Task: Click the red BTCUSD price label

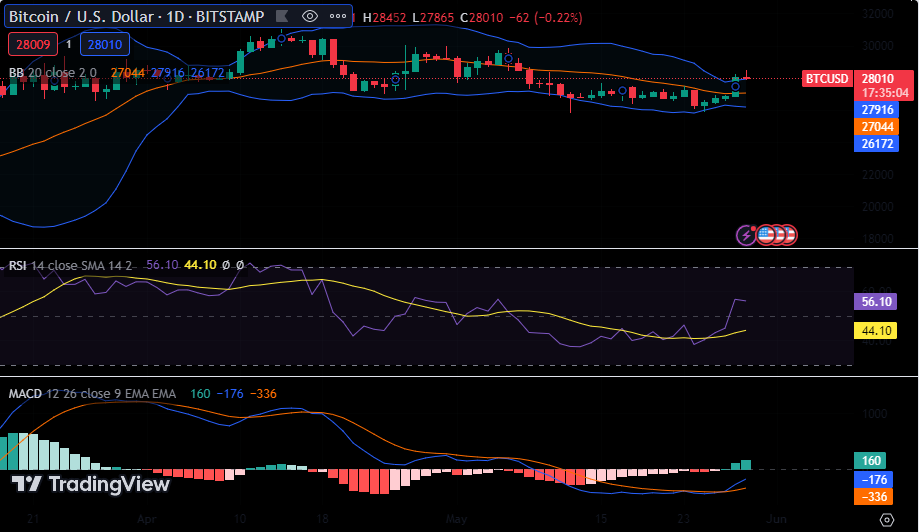Action: (x=829, y=79)
